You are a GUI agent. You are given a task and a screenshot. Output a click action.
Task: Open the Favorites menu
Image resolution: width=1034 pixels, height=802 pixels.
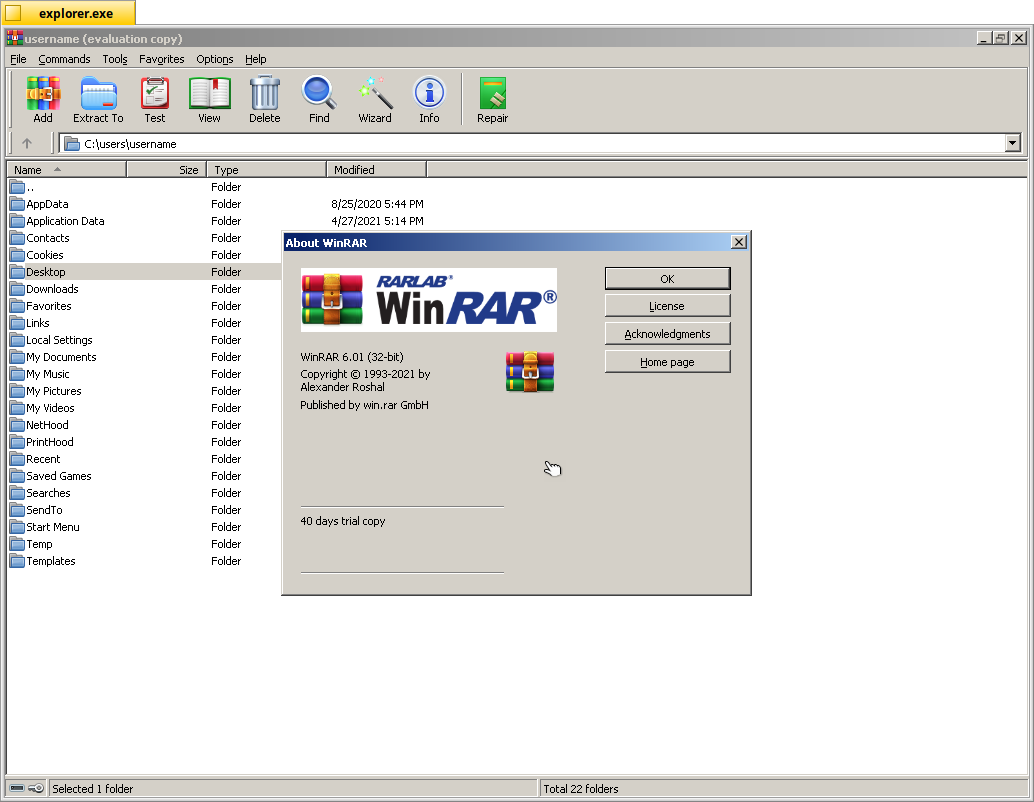pyautogui.click(x=162, y=59)
